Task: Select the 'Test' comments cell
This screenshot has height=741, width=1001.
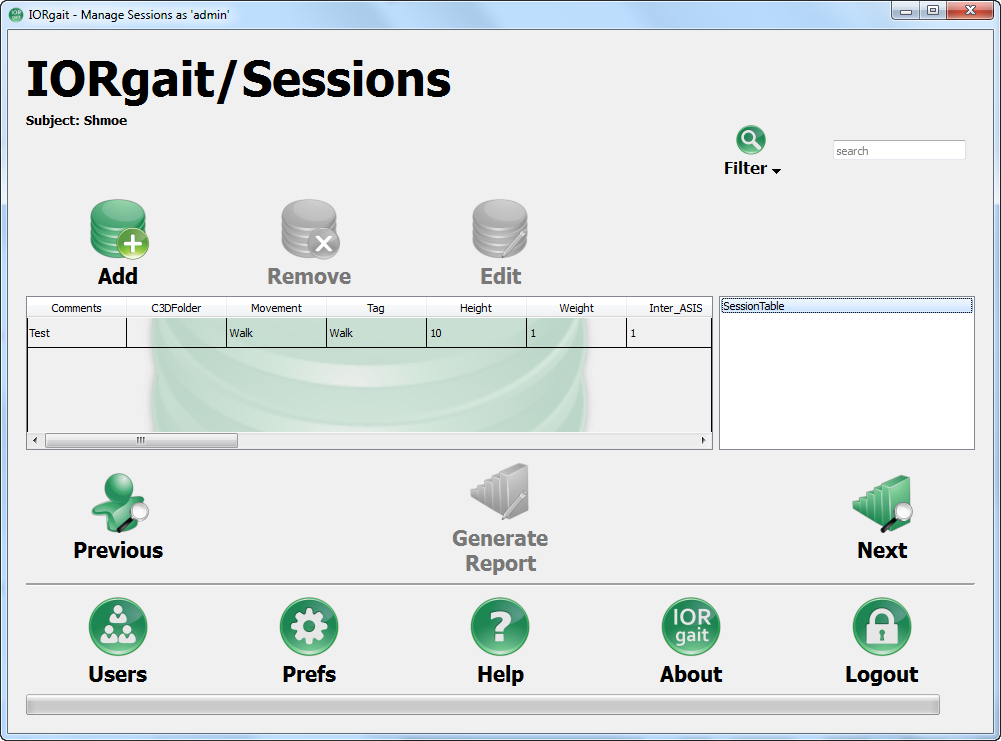Action: tap(77, 333)
